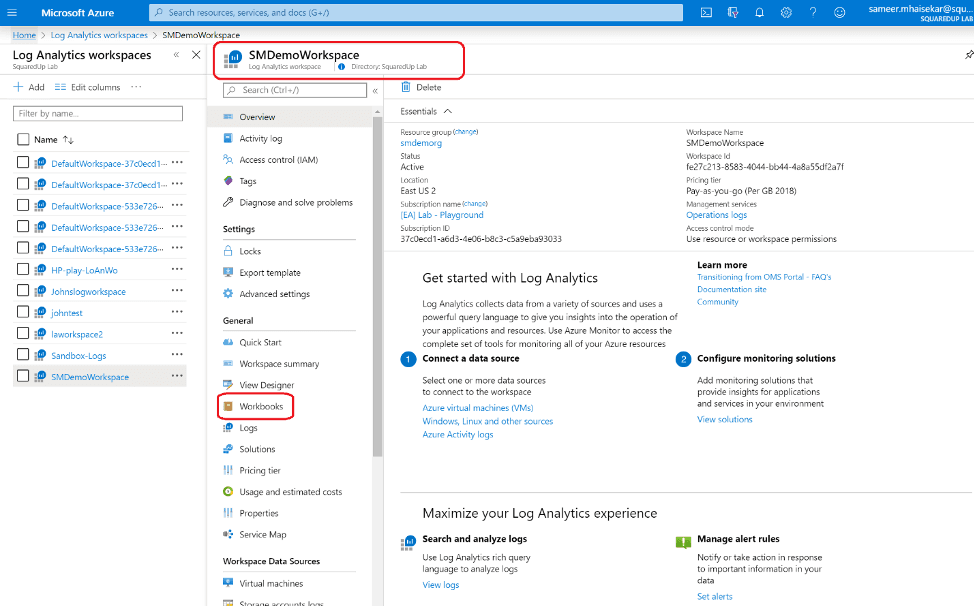
Task: Click the Add plus icon
Action: pyautogui.click(x=18, y=87)
